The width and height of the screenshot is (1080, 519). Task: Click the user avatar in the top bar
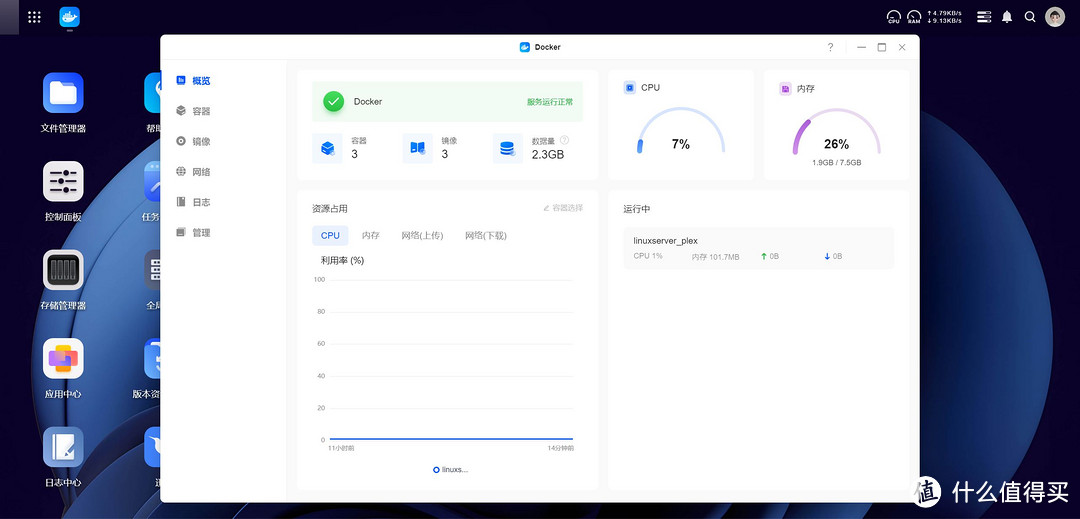click(1055, 17)
